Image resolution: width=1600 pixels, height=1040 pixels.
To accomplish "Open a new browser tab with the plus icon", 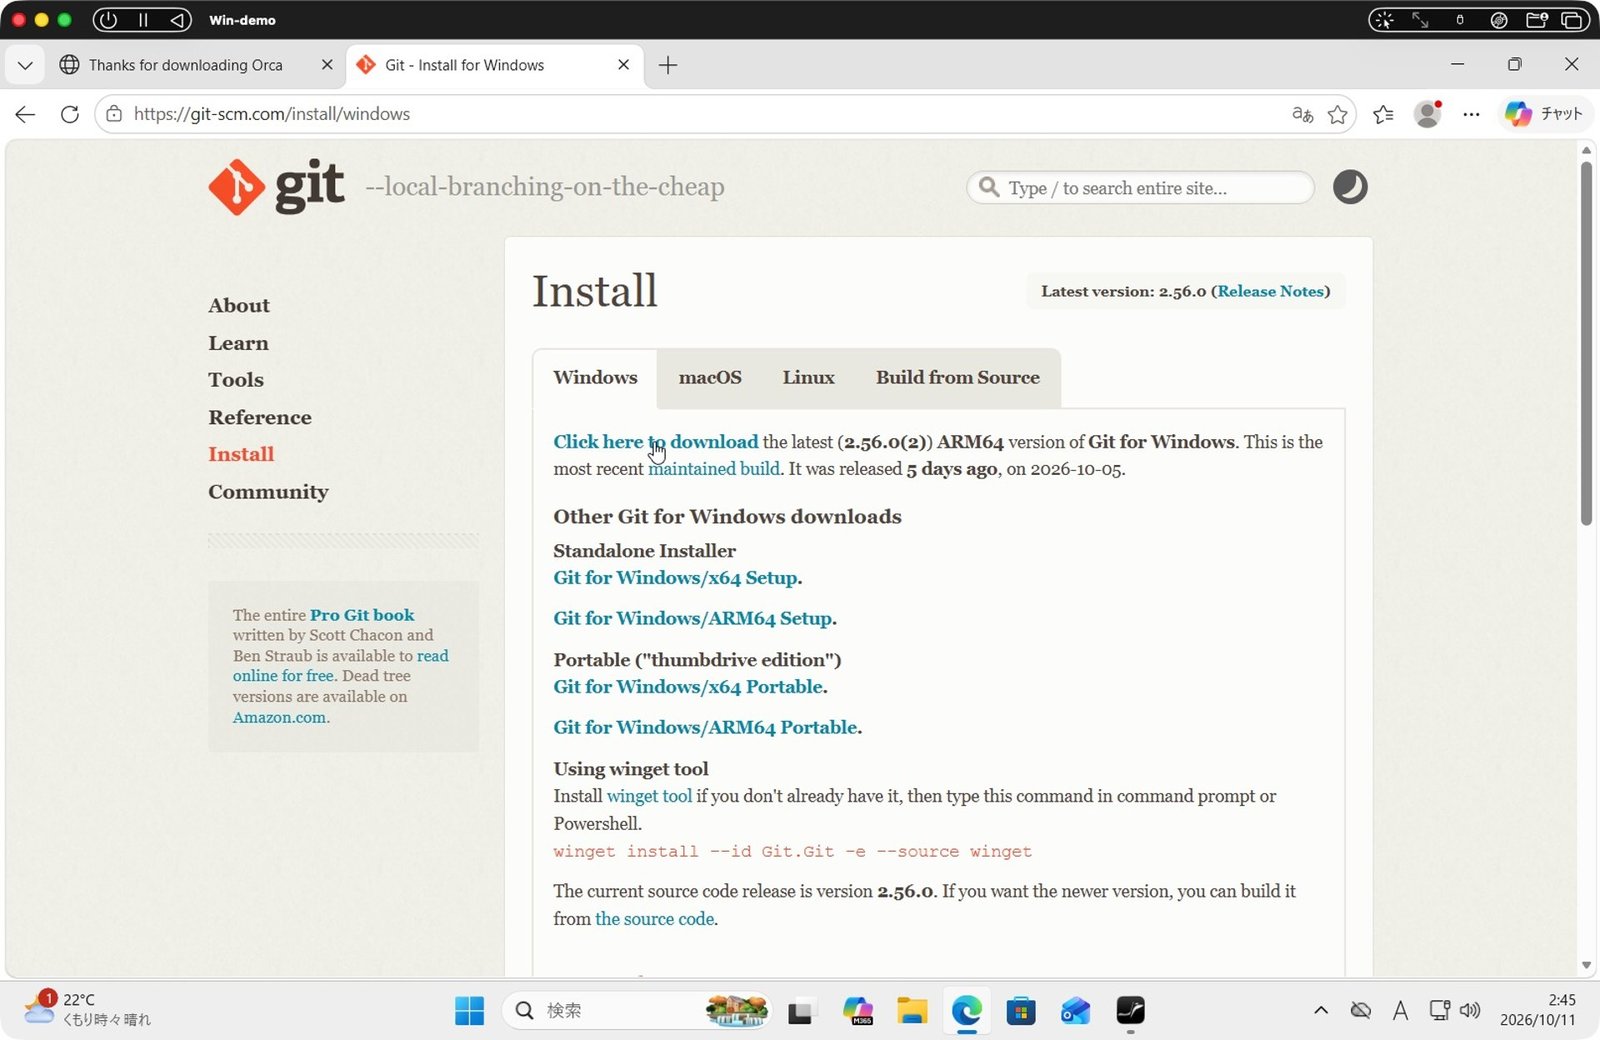I will click(x=668, y=65).
